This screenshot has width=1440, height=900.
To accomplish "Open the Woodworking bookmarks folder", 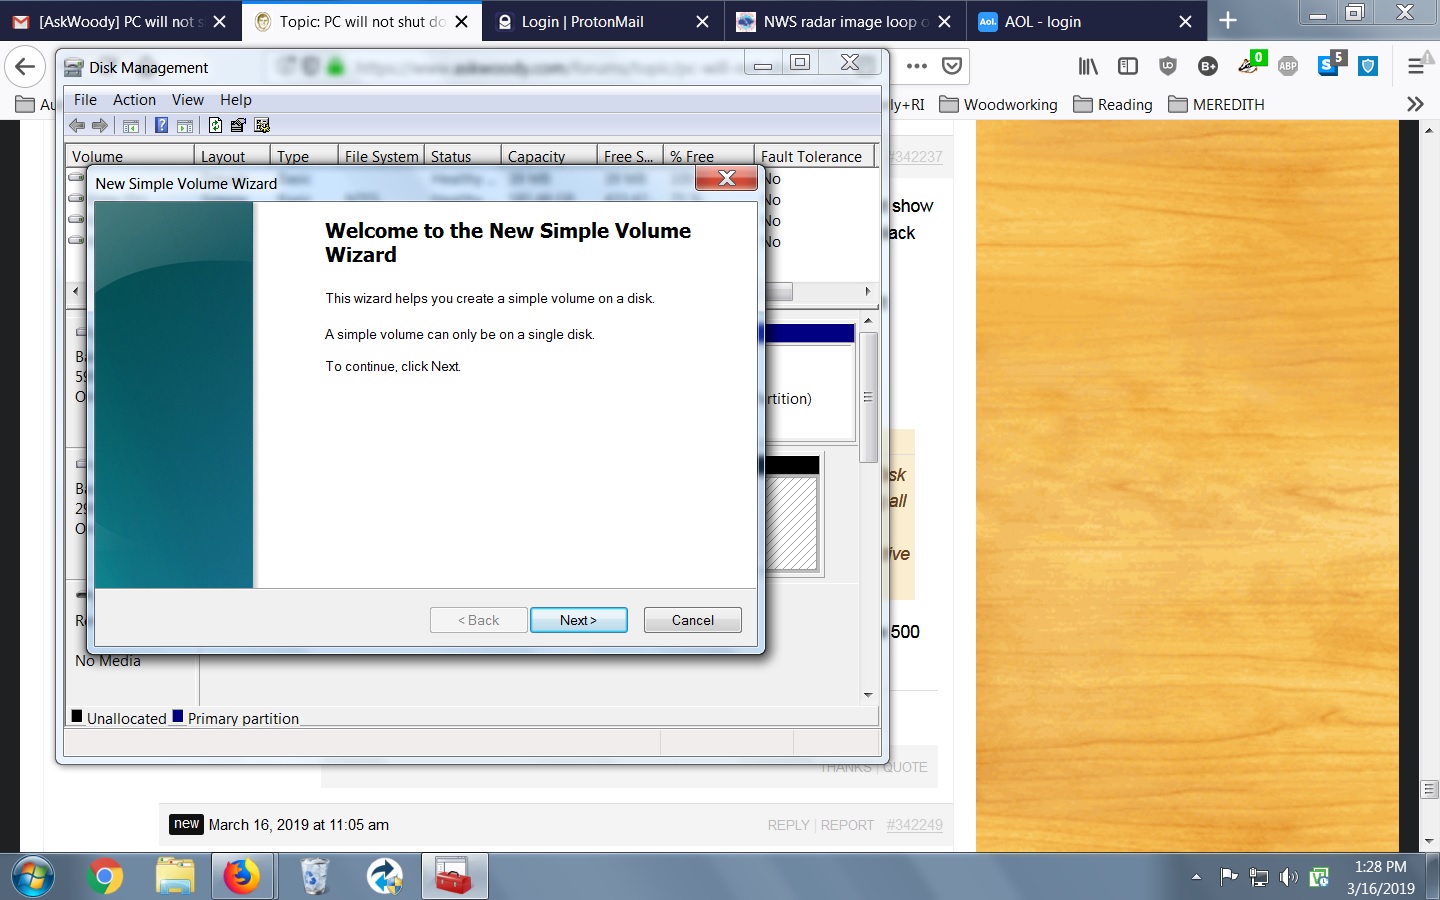I will tap(998, 105).
